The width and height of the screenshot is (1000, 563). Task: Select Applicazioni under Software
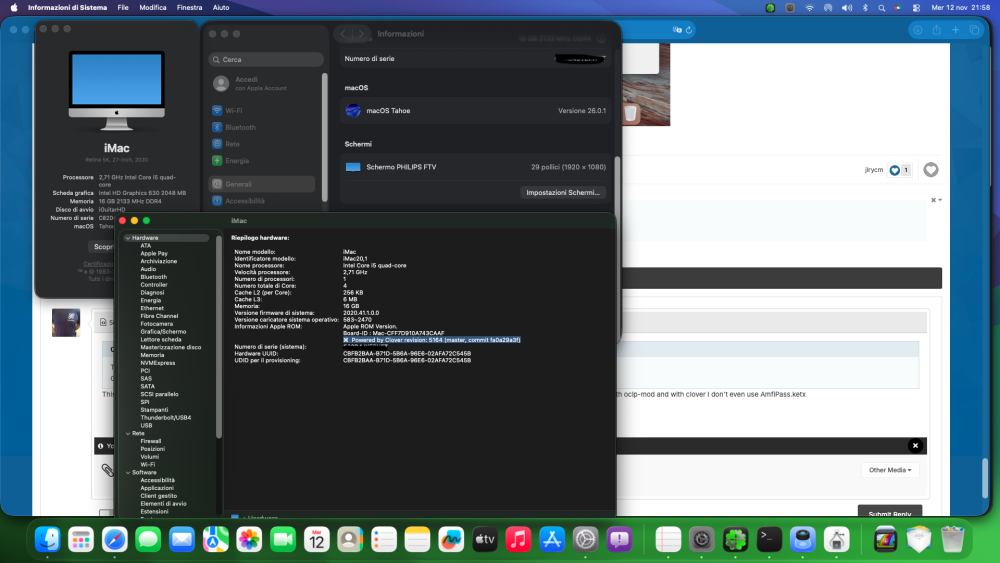point(157,488)
